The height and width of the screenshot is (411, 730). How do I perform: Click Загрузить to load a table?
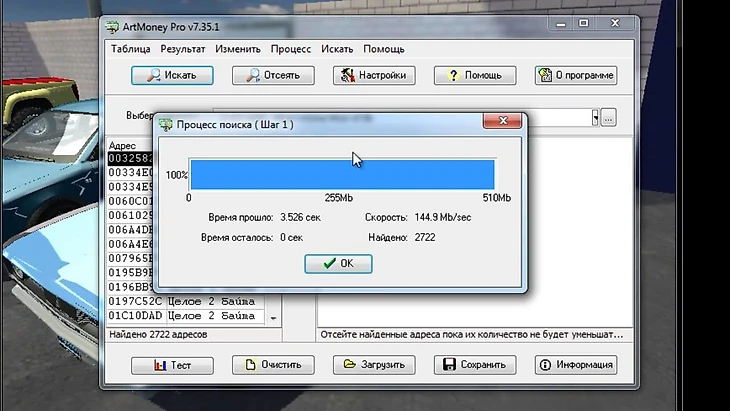pyautogui.click(x=373, y=365)
